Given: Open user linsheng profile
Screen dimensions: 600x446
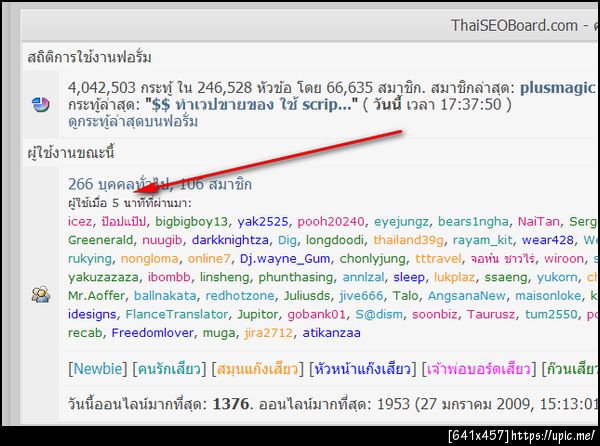Looking at the screenshot, I should click(224, 277).
